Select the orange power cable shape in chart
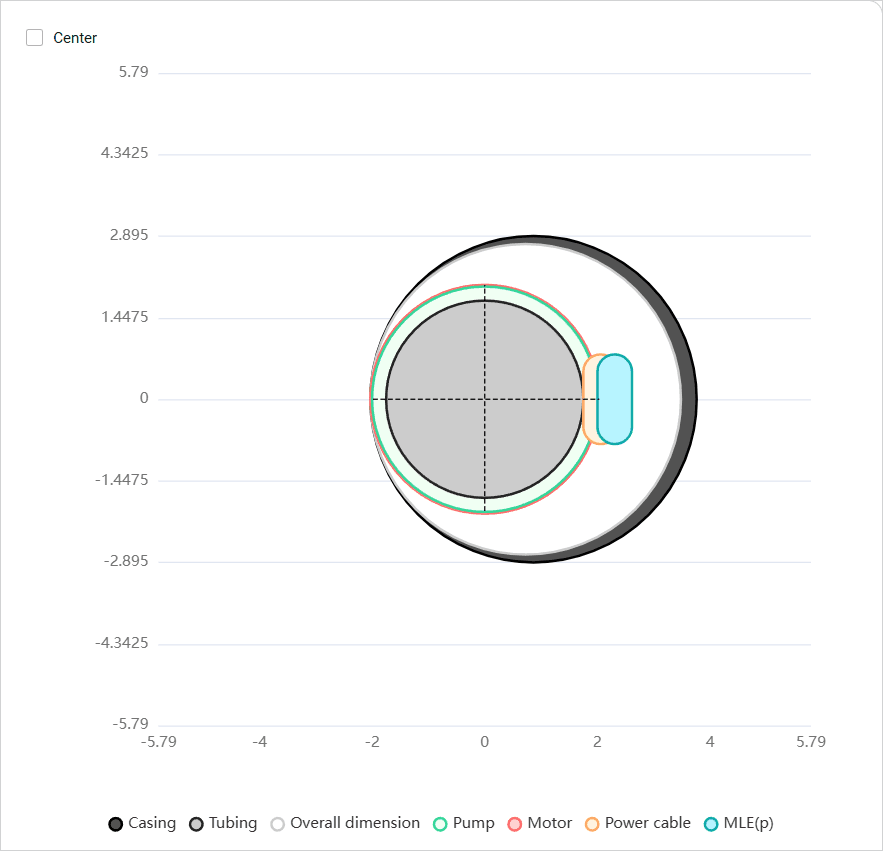 tap(589, 399)
